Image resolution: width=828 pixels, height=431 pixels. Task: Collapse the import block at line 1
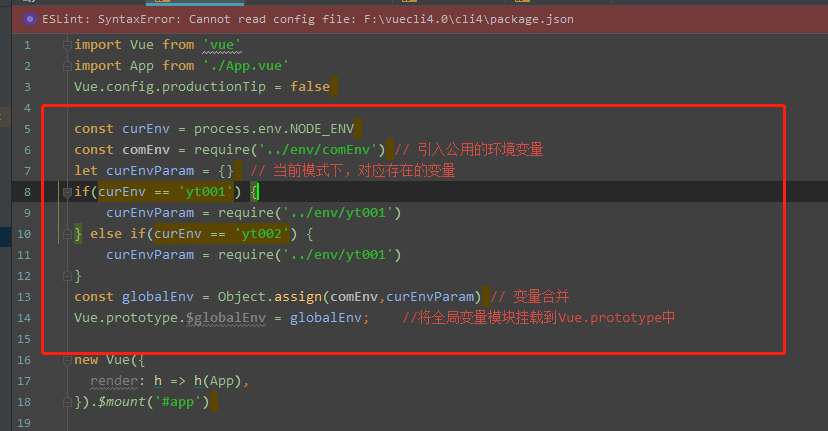click(x=66, y=45)
